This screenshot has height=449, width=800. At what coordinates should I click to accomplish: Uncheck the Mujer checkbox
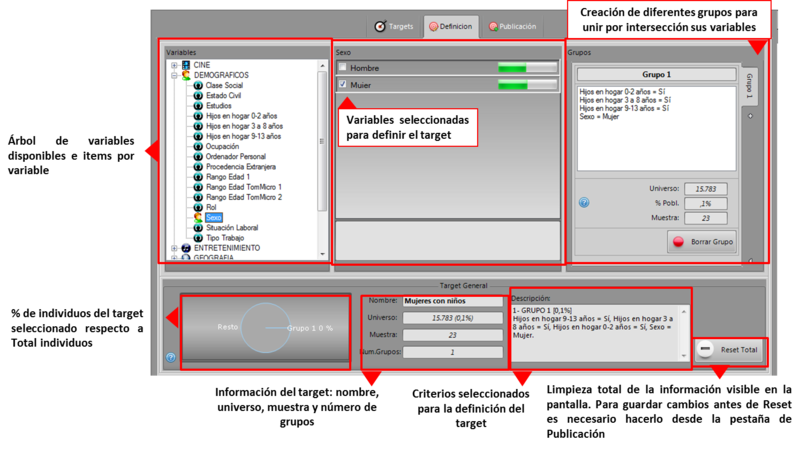click(343, 85)
